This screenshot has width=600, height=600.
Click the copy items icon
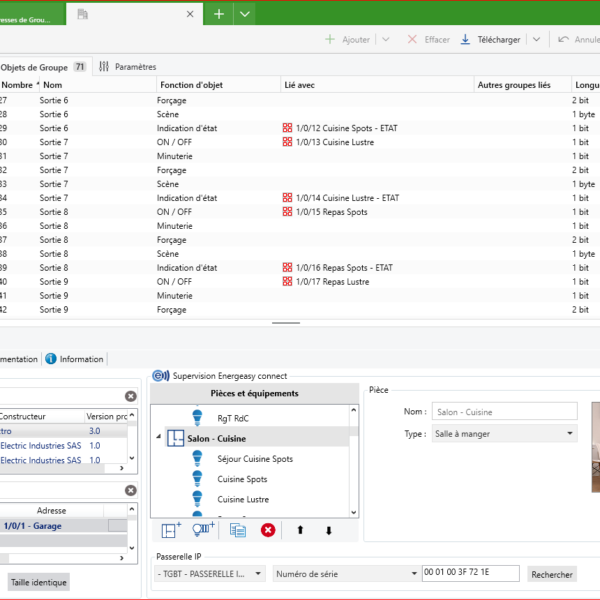click(237, 530)
